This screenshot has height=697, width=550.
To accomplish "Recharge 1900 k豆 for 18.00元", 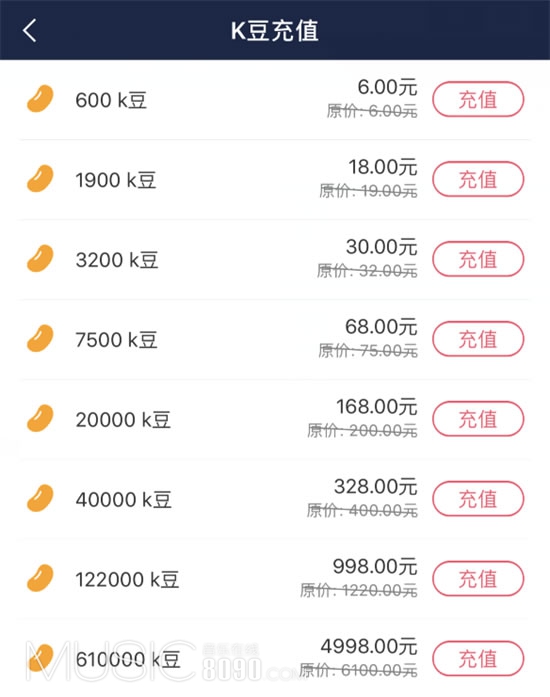I will tap(478, 179).
